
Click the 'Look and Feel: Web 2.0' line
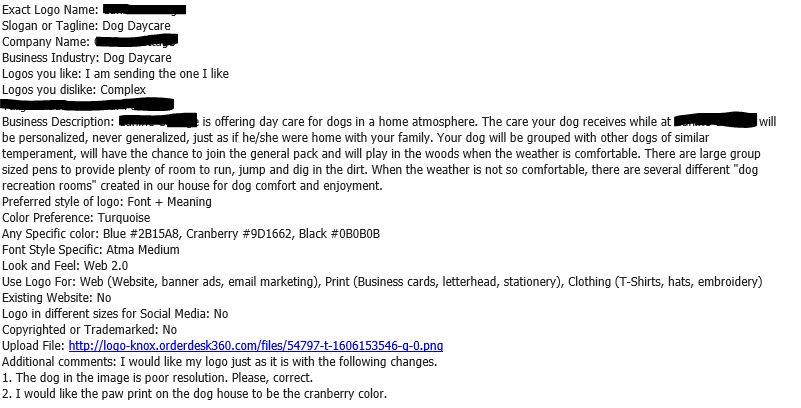pyautogui.click(x=65, y=266)
